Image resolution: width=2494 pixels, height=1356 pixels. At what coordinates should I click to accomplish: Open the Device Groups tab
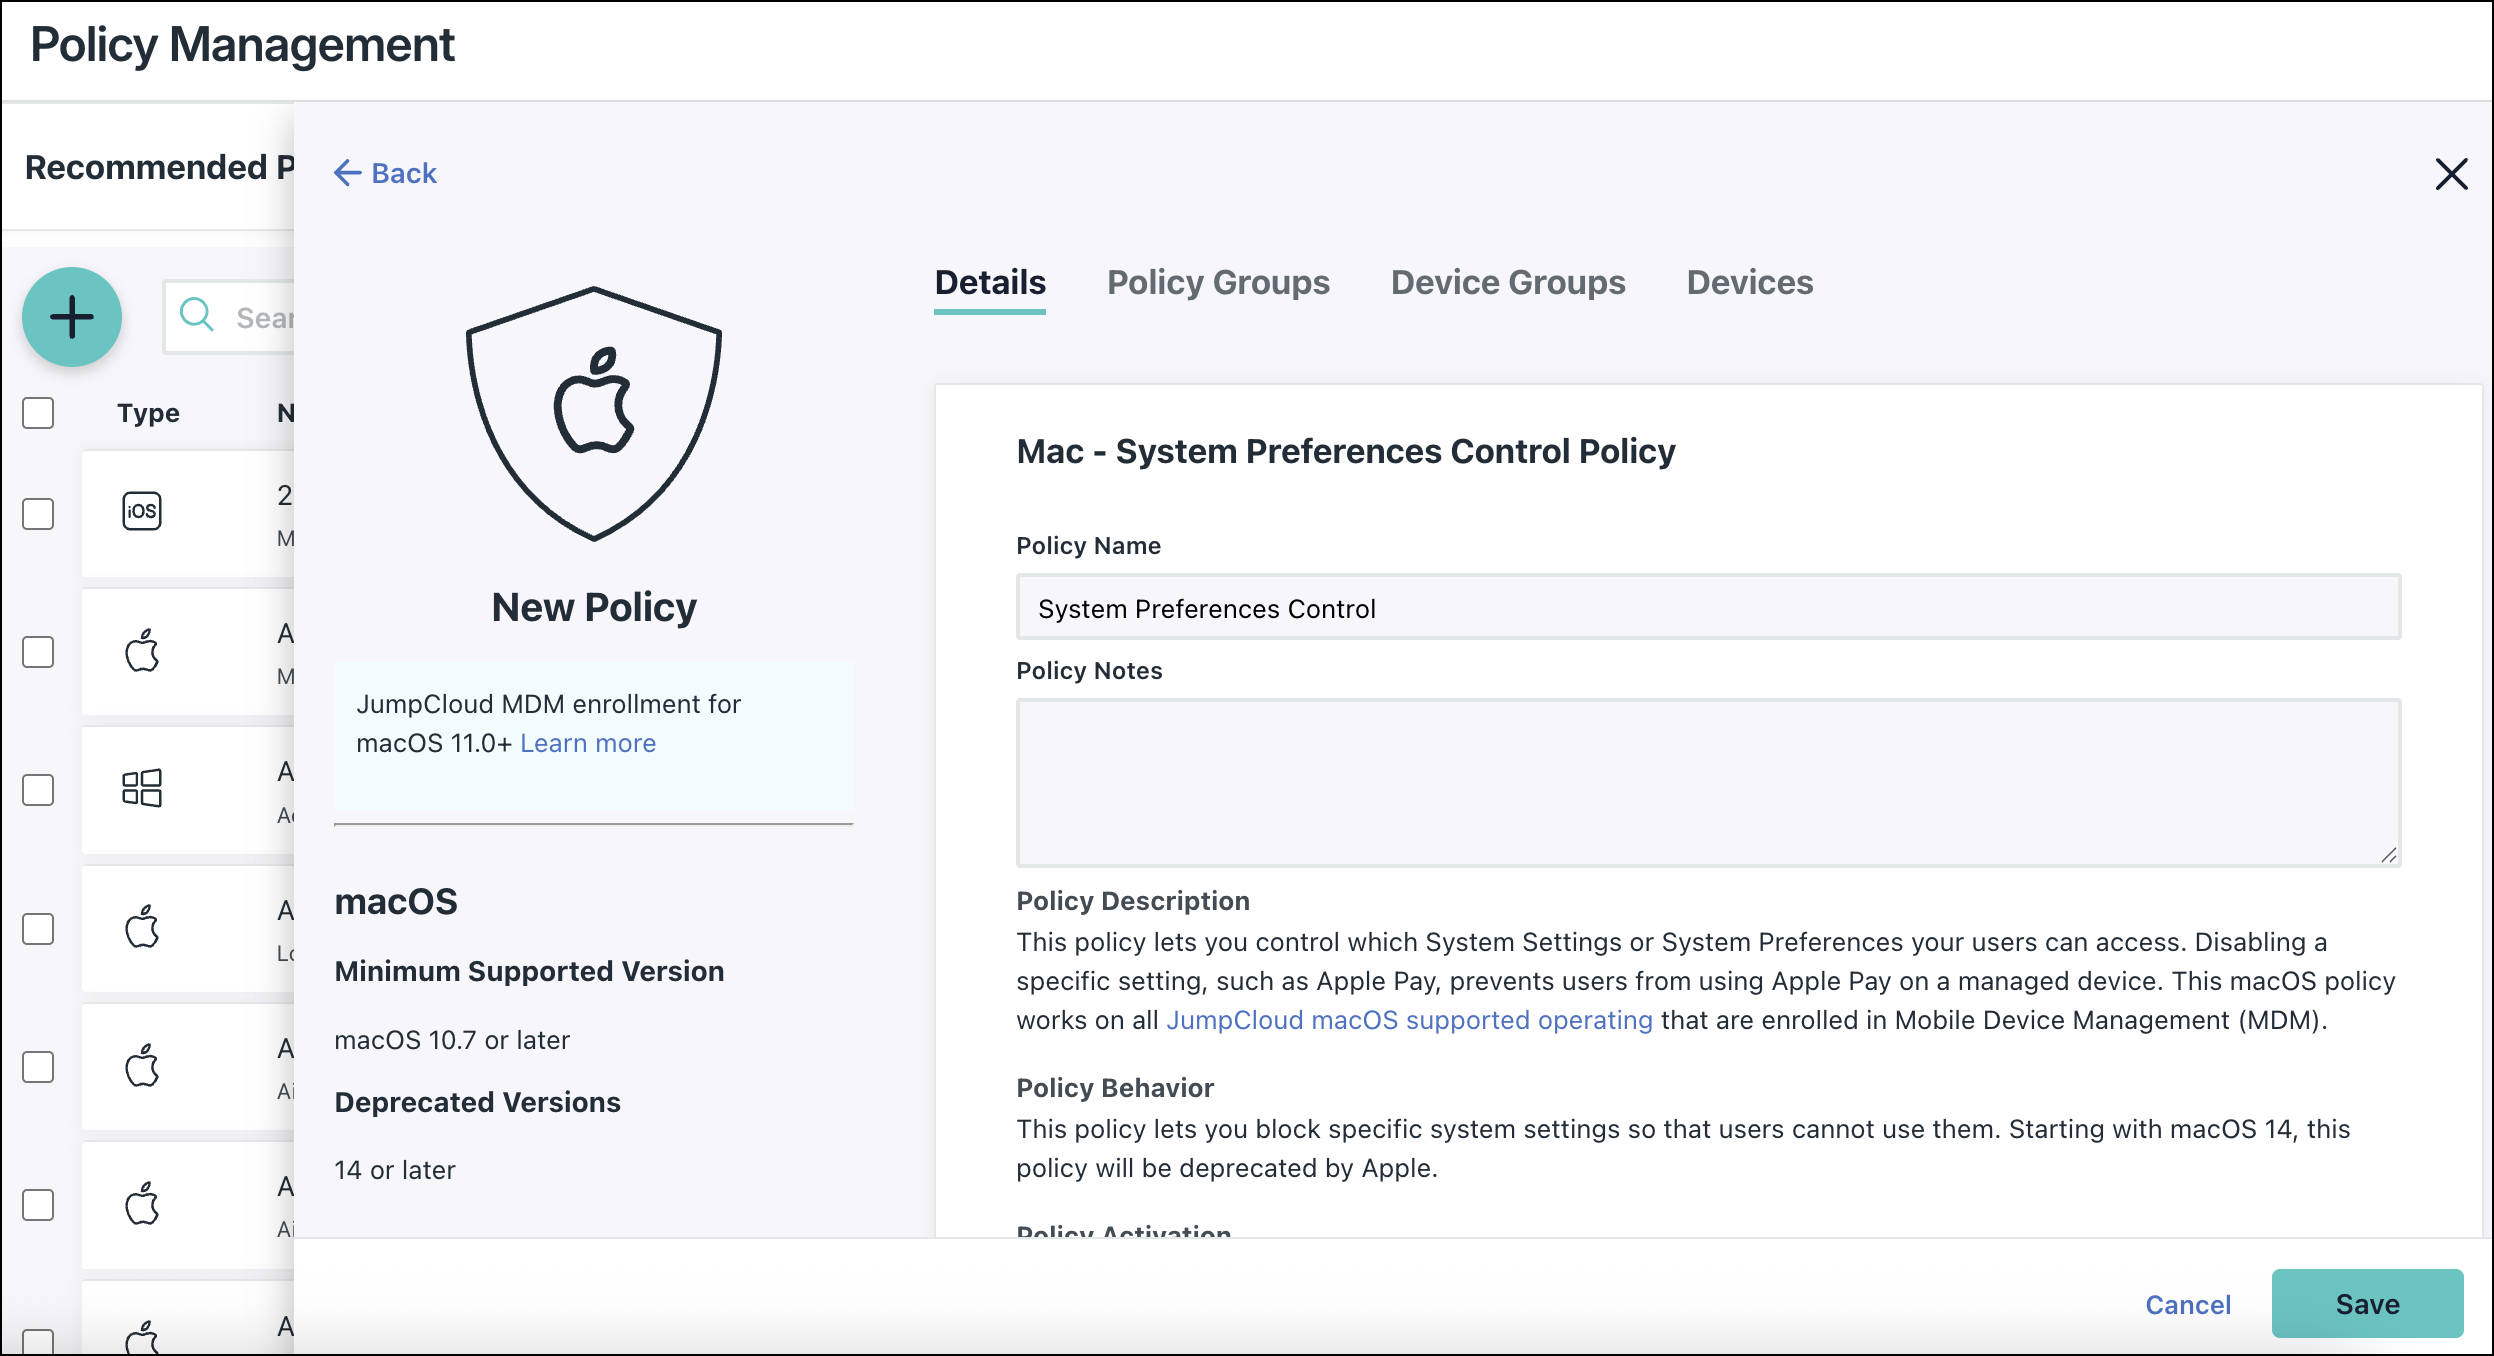tap(1507, 283)
